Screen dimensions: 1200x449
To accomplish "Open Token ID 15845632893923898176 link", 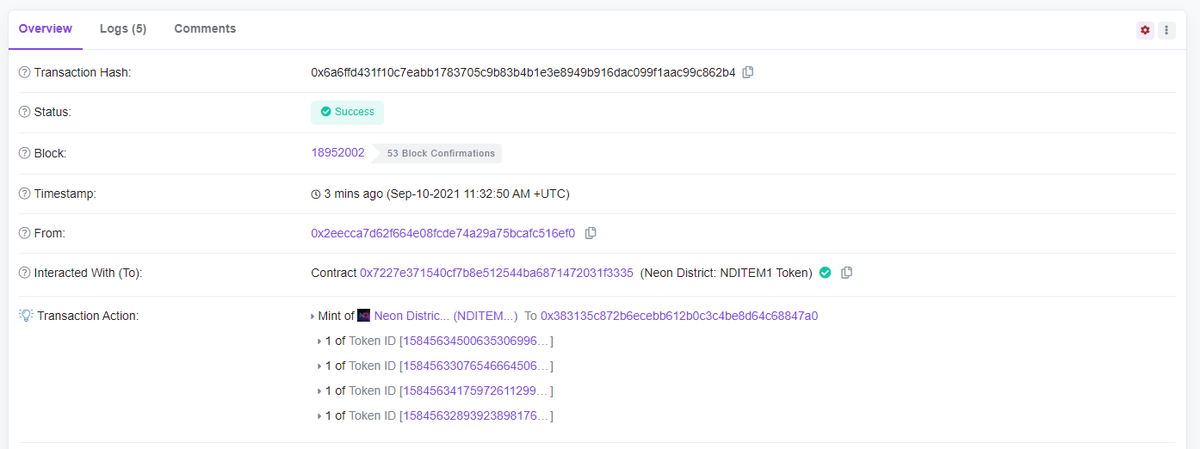I will coord(476,416).
